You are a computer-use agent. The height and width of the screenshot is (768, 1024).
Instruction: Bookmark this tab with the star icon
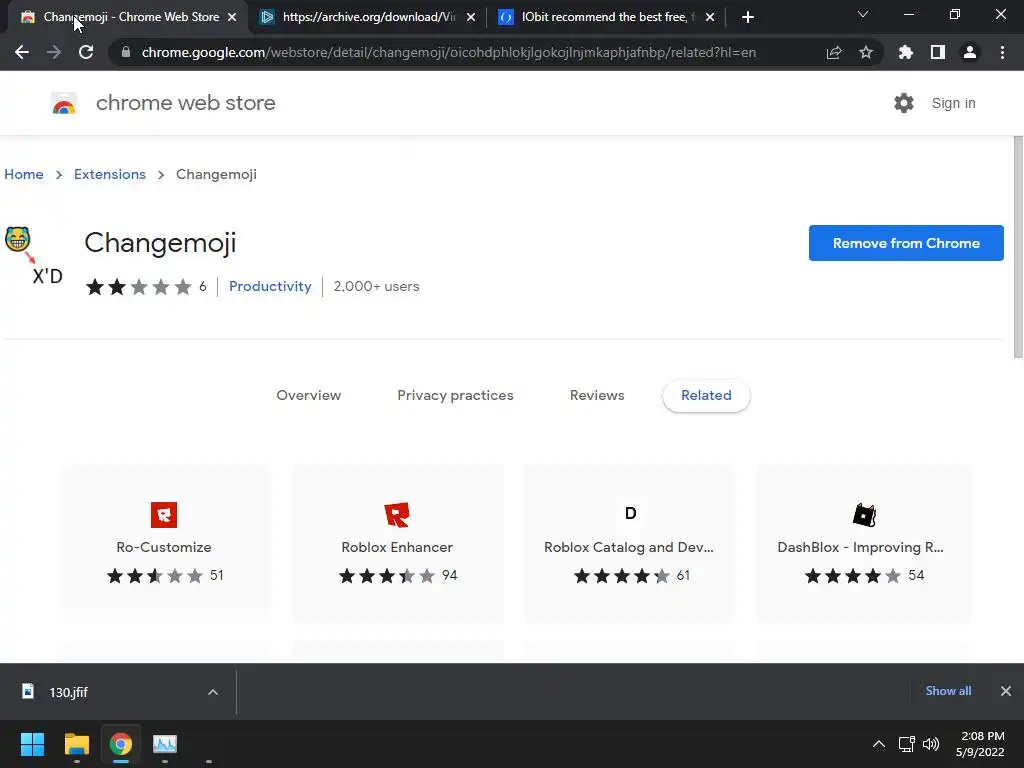866,52
